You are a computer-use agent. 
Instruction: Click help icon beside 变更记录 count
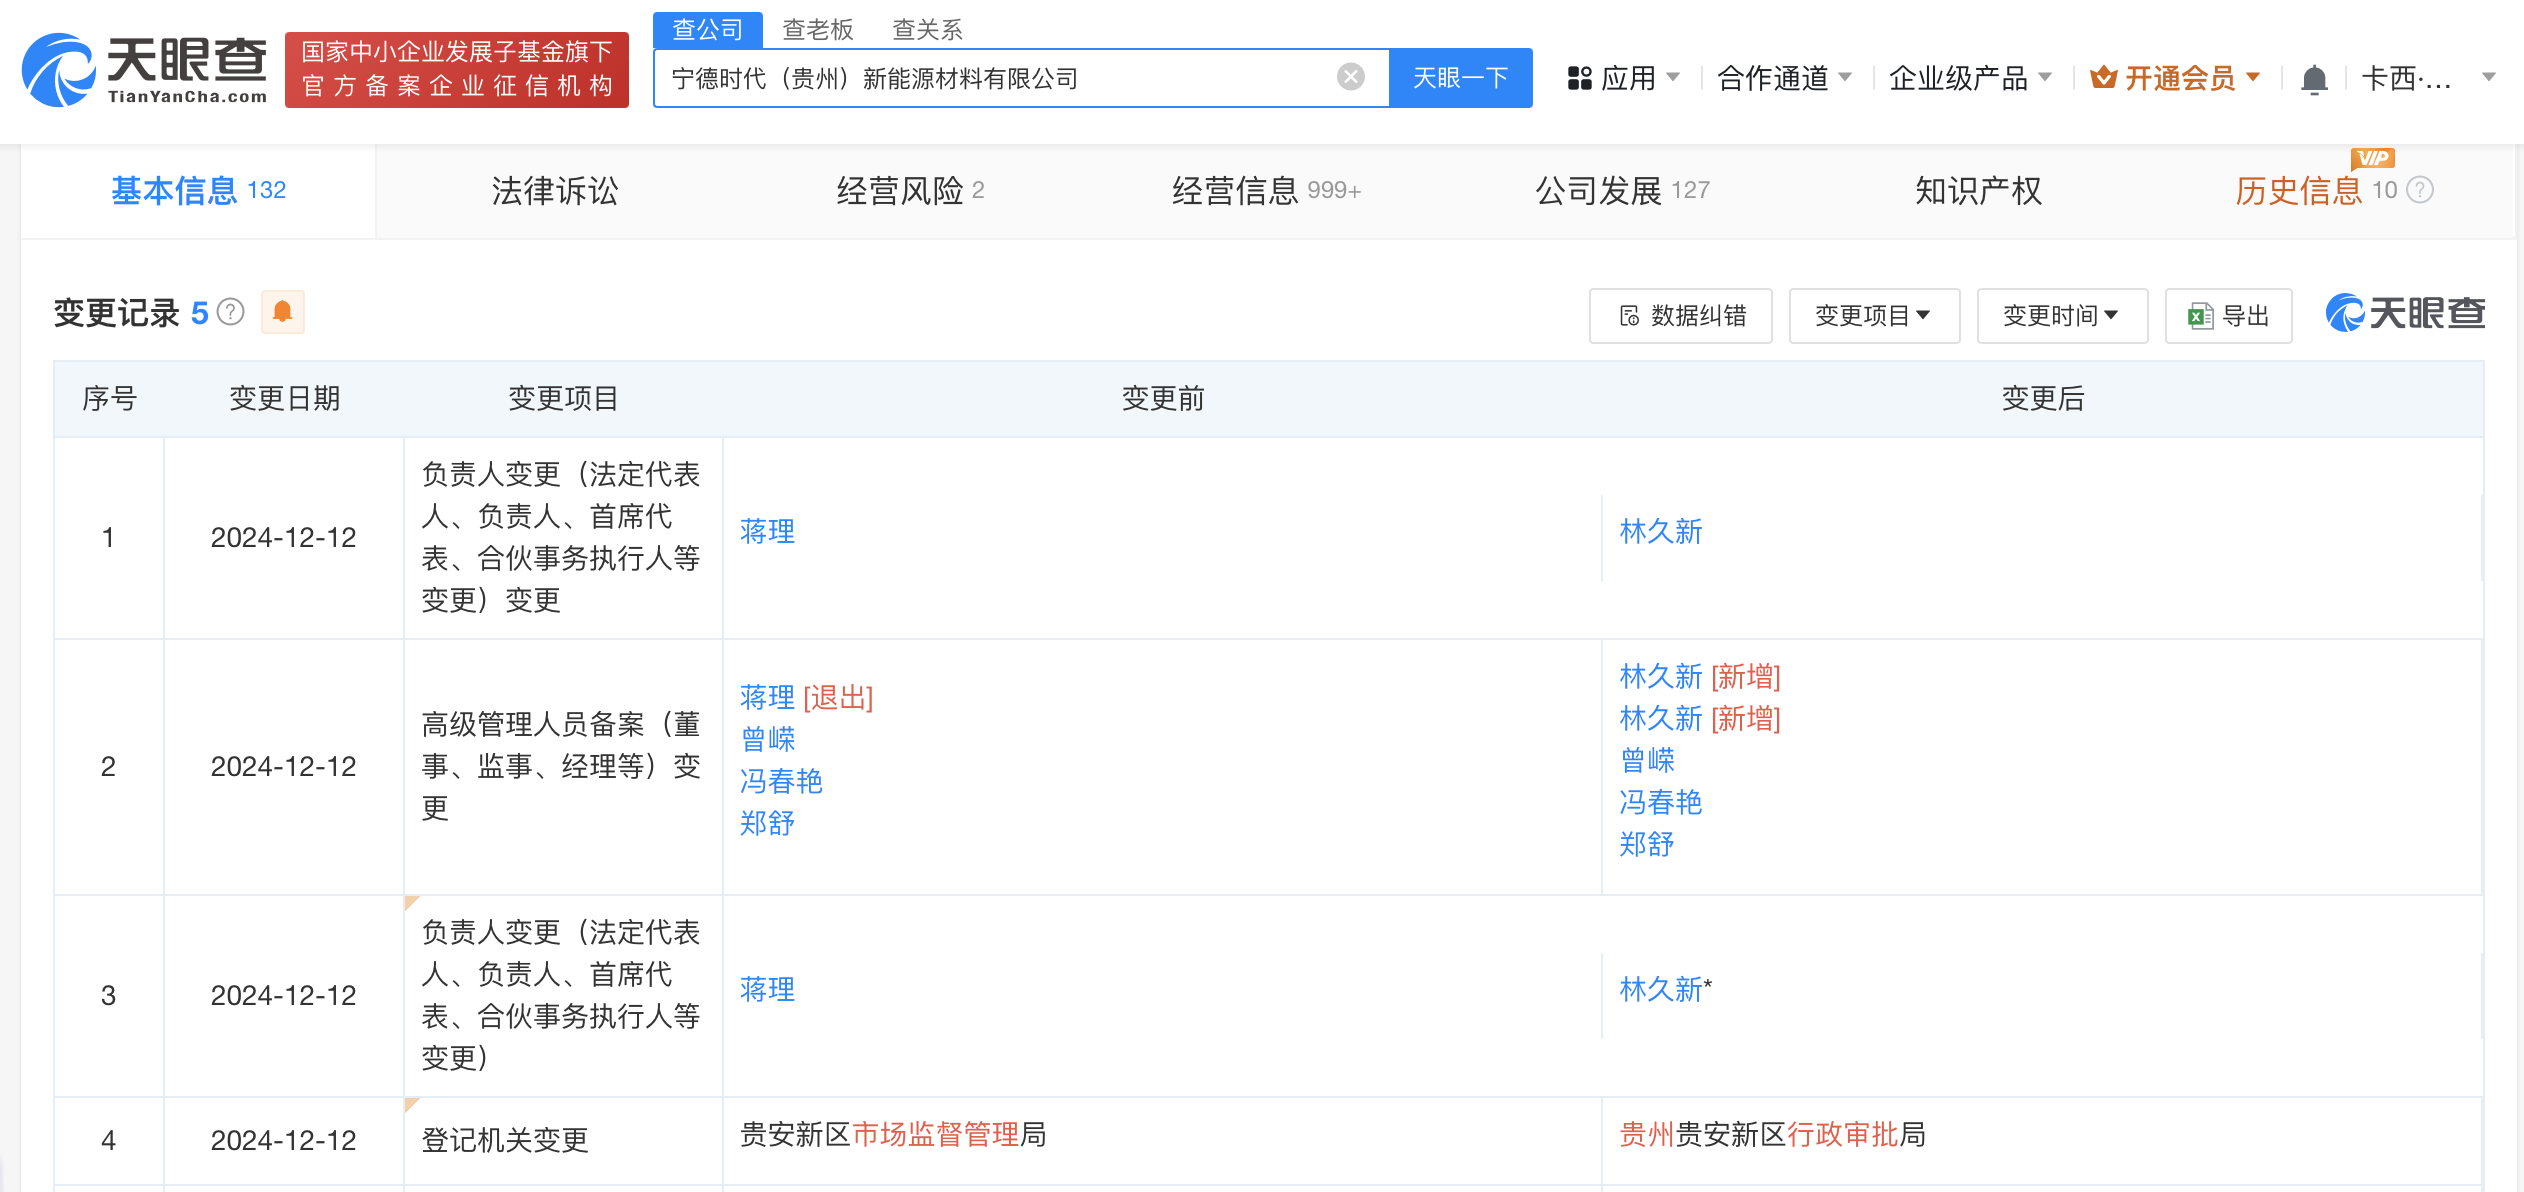pyautogui.click(x=231, y=312)
